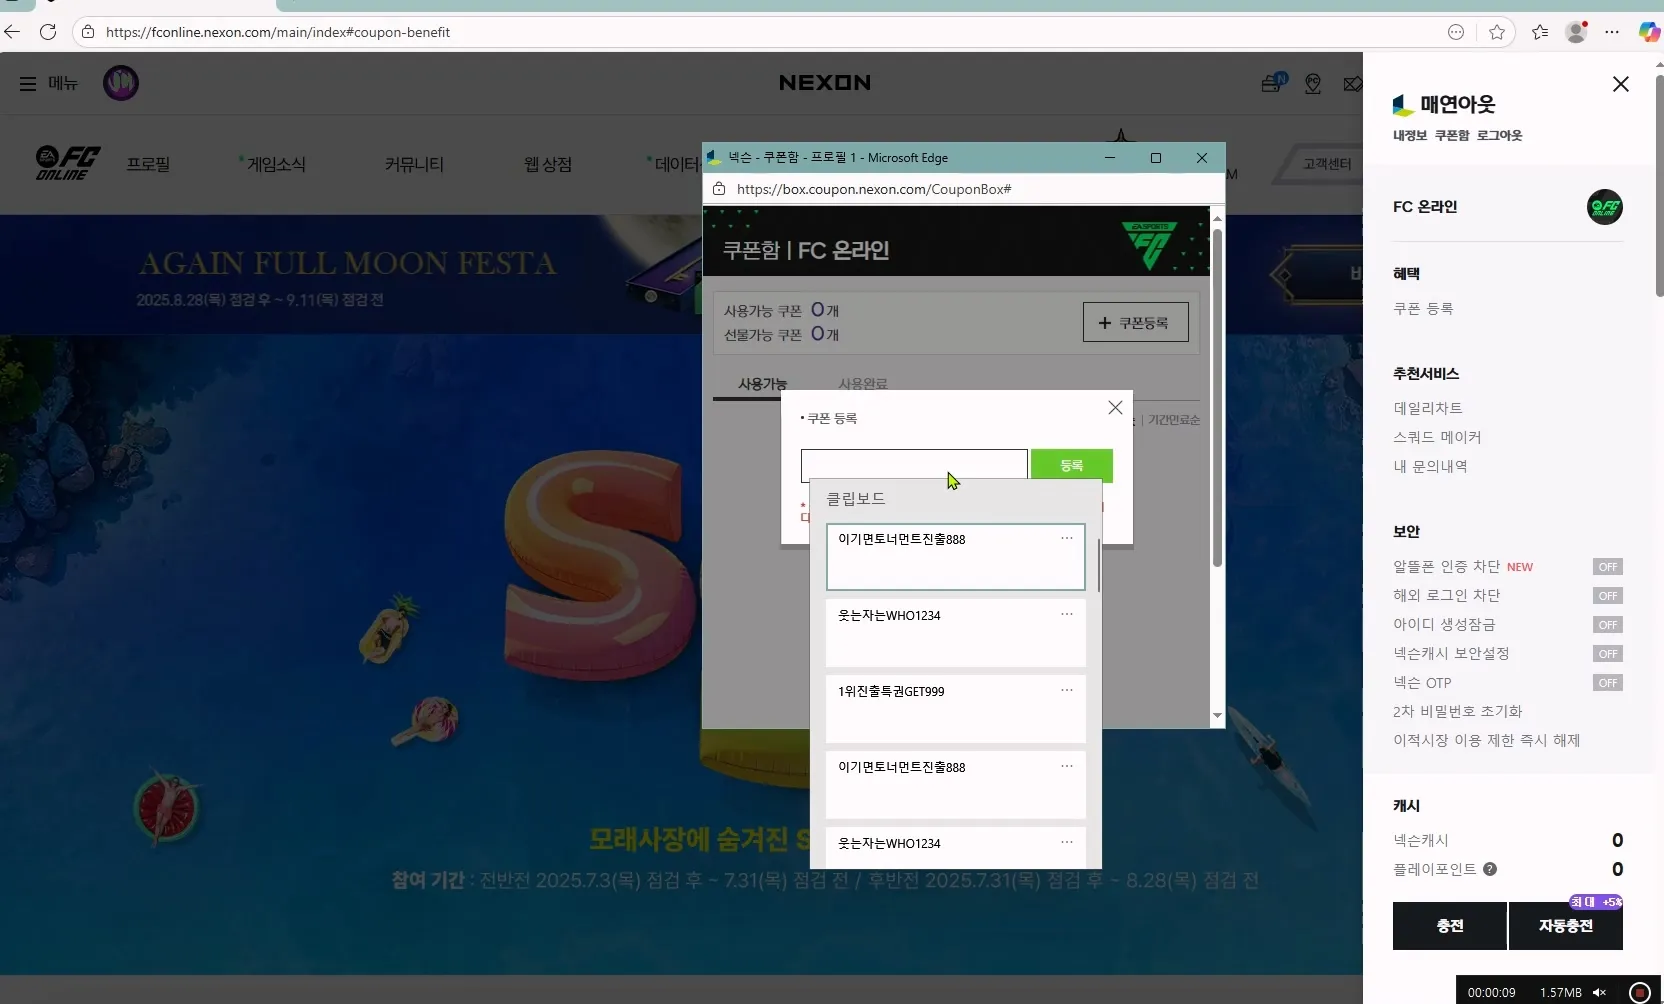This screenshot has height=1004, width=1664.
Task: Click the coupon popup scrollbar down arrow
Action: point(1217,715)
